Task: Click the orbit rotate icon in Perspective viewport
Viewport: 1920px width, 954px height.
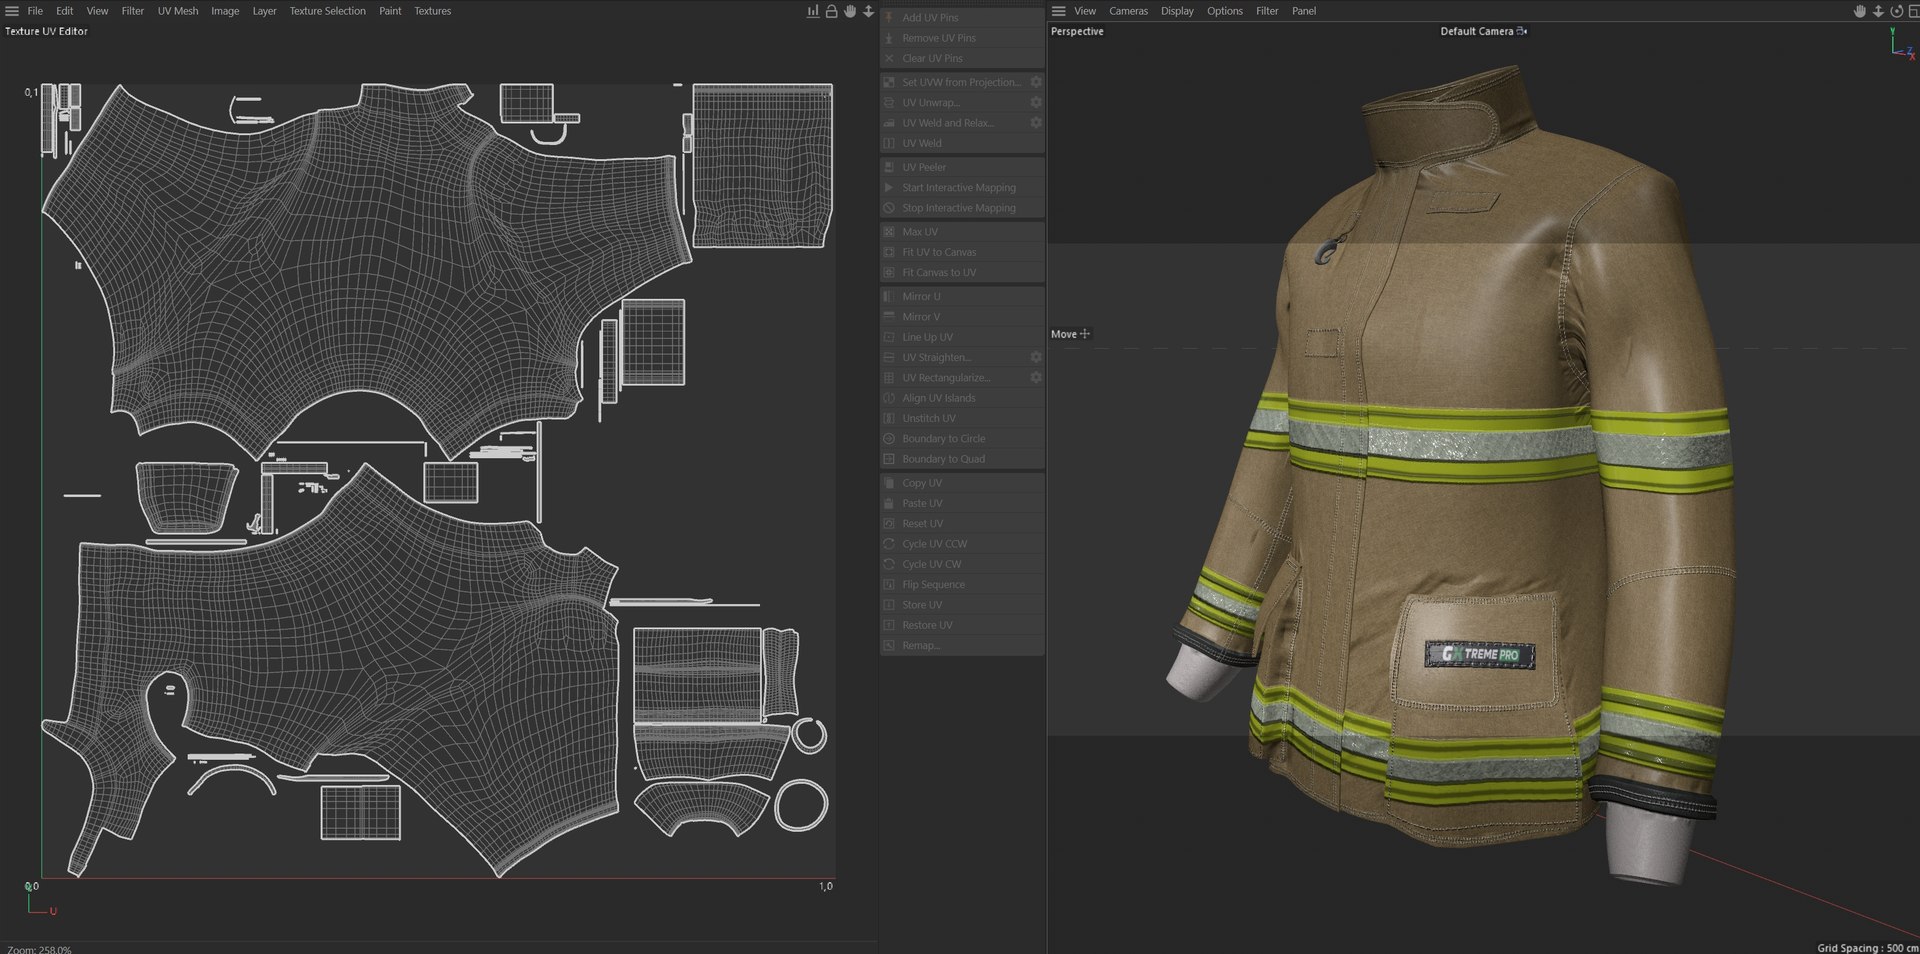Action: click(x=1896, y=11)
